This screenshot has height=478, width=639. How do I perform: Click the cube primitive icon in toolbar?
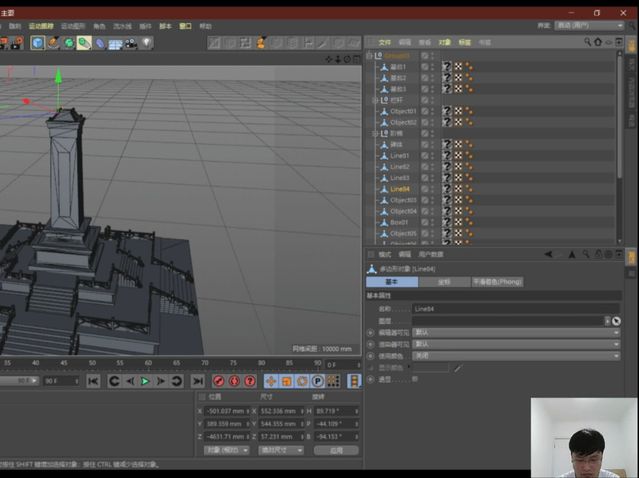(37, 43)
